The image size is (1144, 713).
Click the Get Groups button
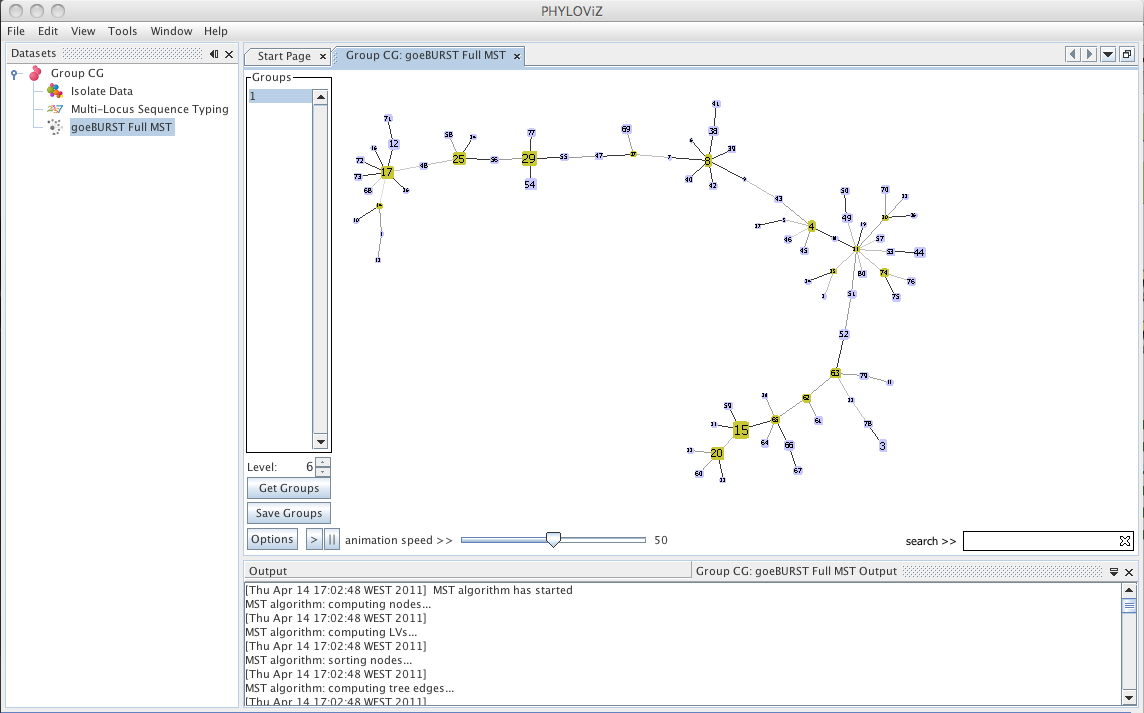point(289,488)
